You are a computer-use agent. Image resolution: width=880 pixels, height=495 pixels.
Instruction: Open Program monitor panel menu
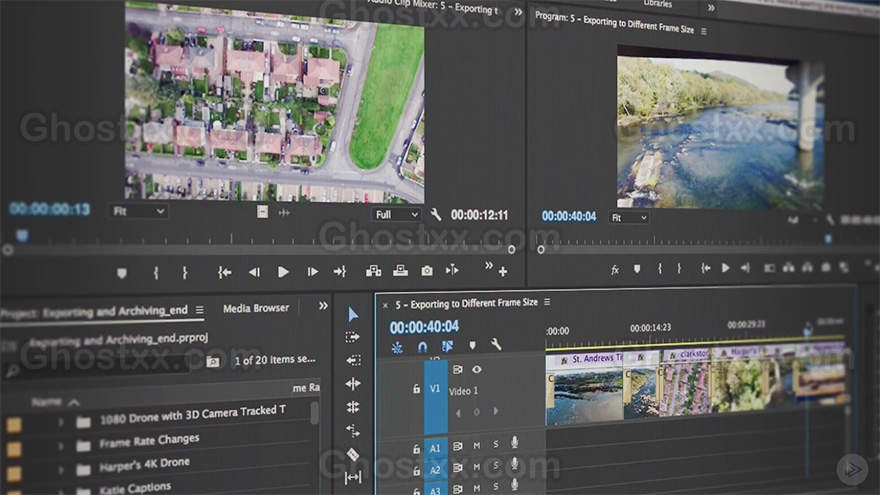(x=704, y=31)
